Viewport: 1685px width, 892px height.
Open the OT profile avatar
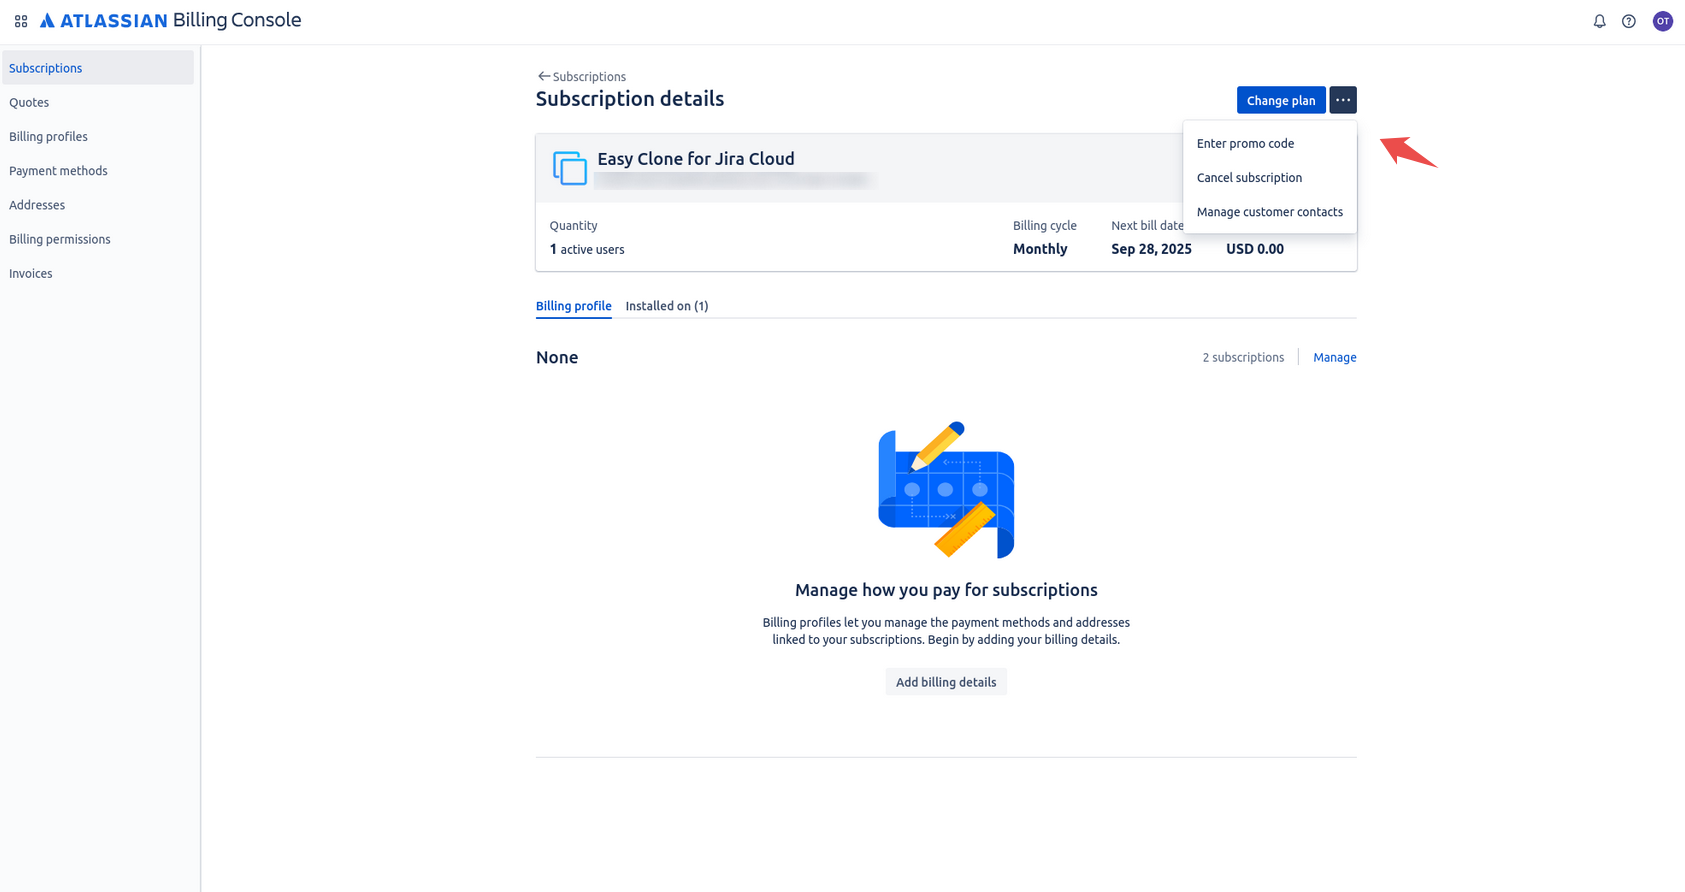1662,21
